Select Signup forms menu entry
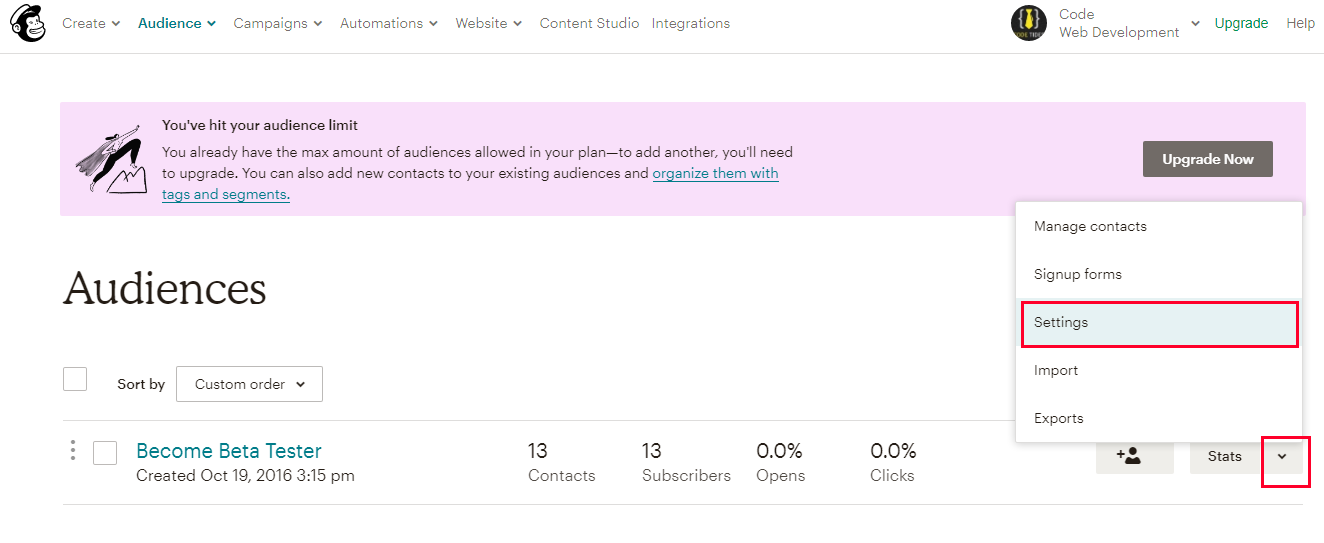 click(x=1159, y=274)
